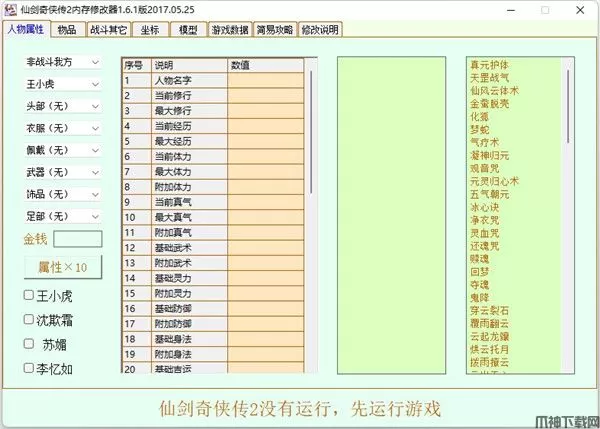Click the 说明 column header
The image size is (600, 429).
190,65
